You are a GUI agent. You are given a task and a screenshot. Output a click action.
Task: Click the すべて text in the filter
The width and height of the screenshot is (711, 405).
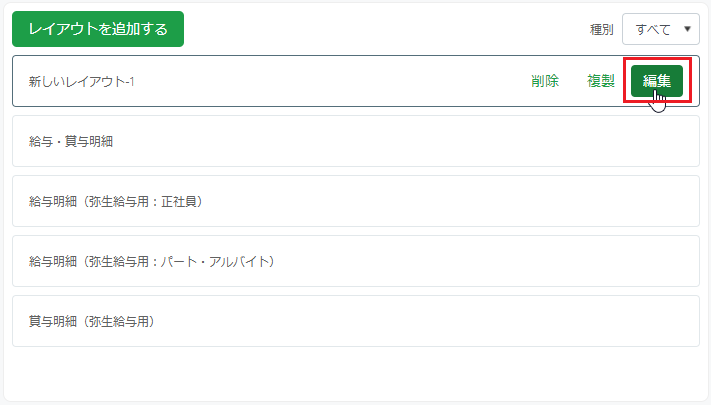click(x=653, y=29)
